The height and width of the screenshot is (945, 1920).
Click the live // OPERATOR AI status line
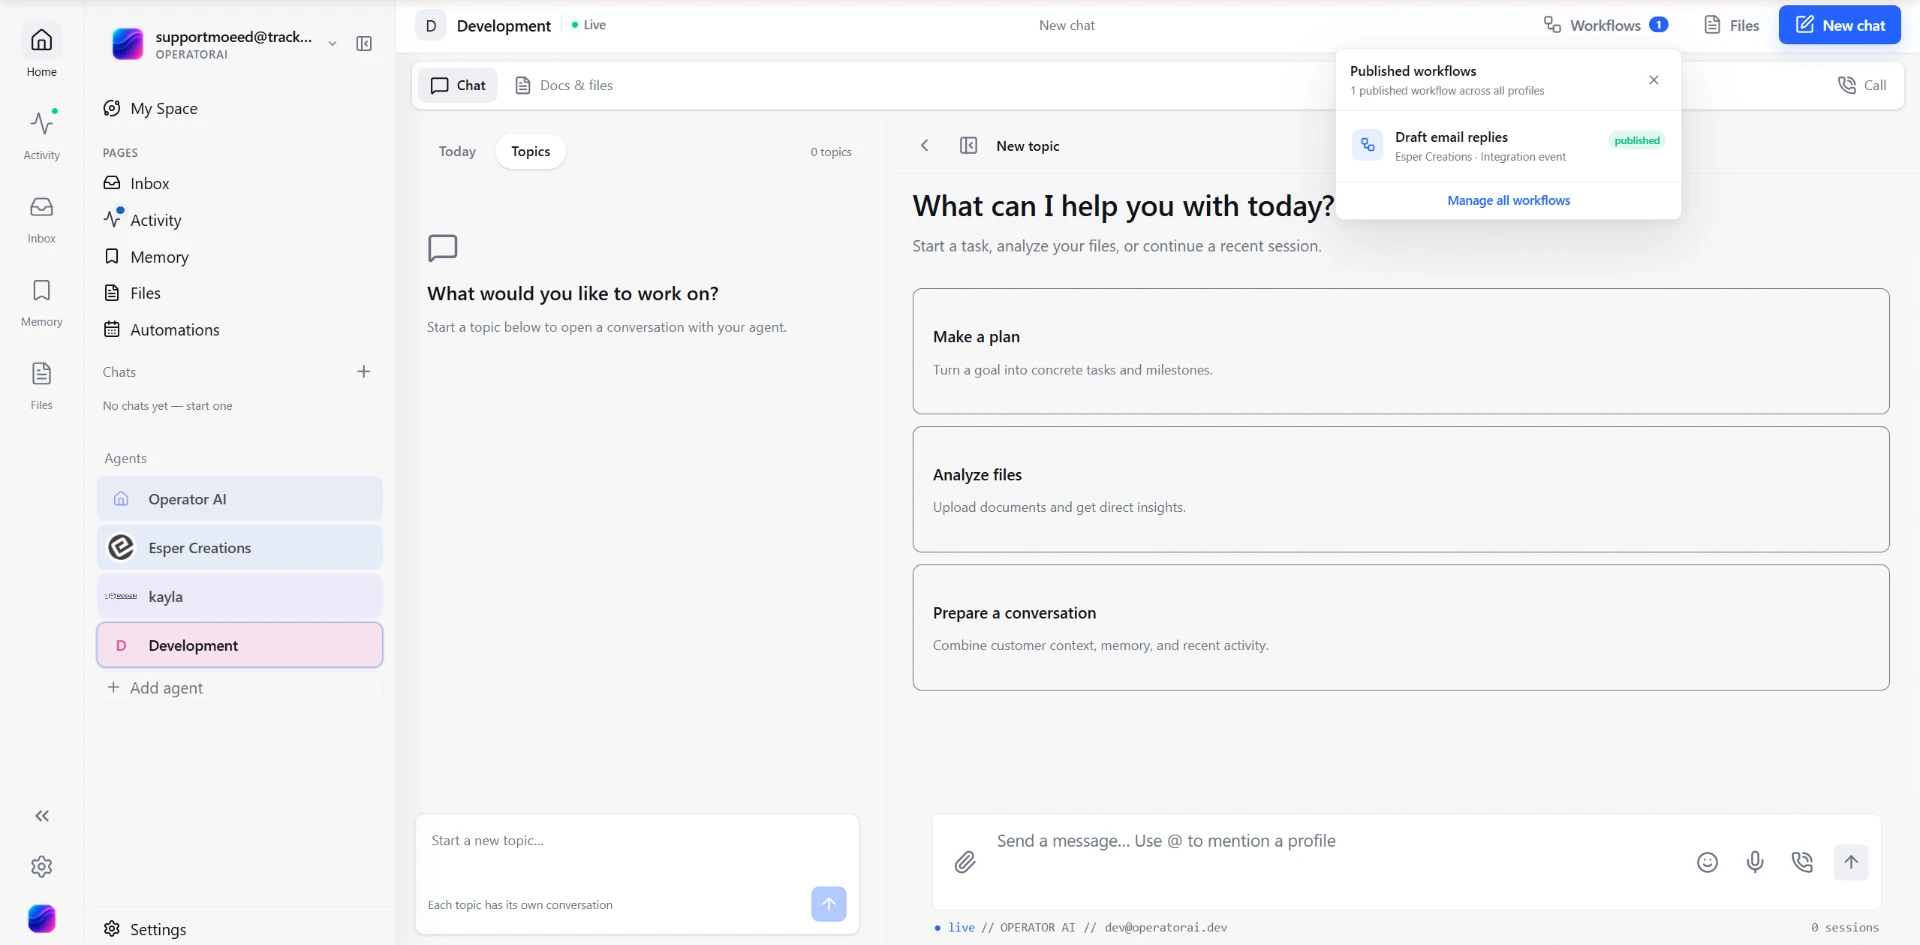pos(1081,927)
